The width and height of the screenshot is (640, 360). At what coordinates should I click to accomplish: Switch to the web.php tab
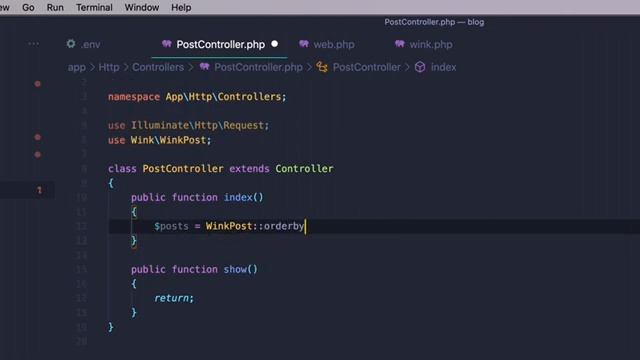tap(334, 44)
